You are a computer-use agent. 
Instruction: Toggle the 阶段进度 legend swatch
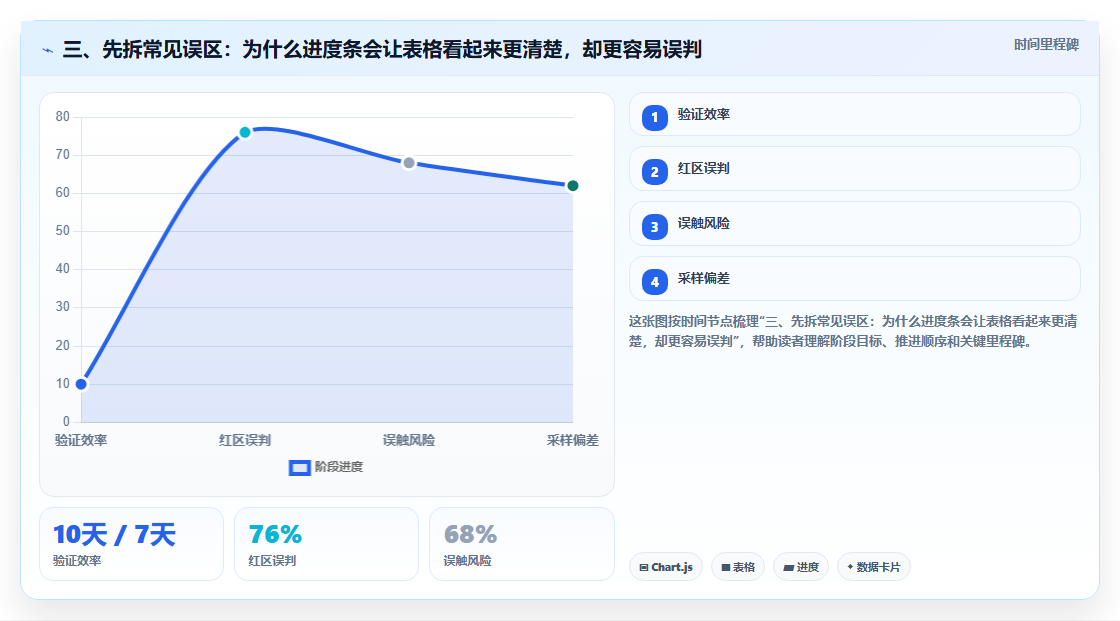coord(299,467)
